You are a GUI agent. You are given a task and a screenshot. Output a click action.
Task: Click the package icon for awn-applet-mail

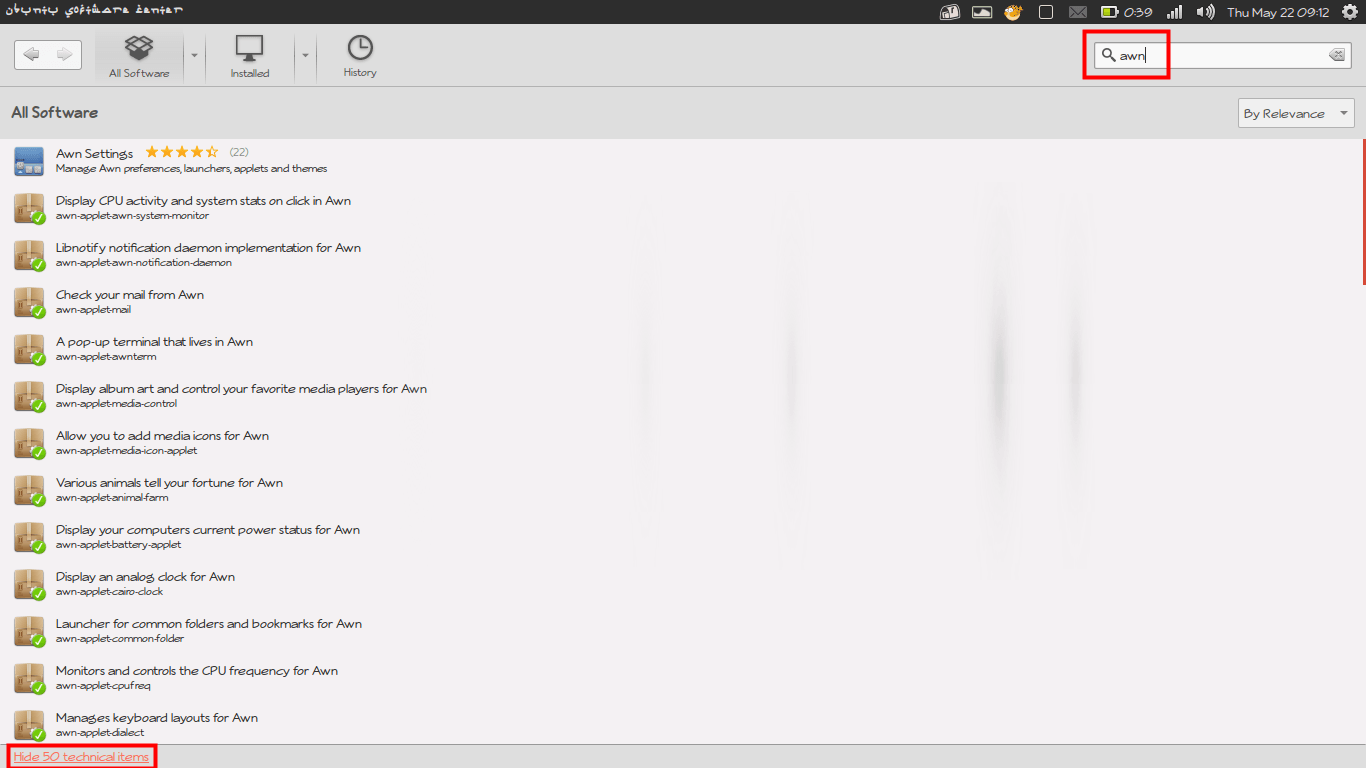[29, 302]
